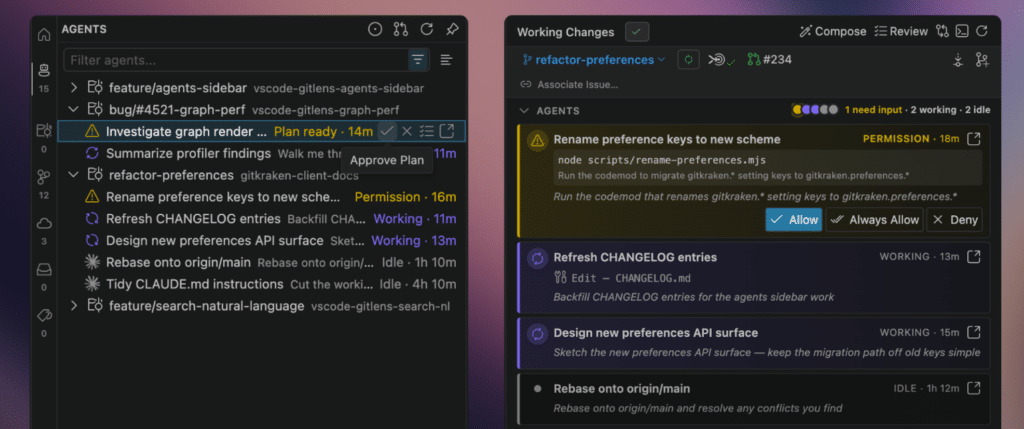
Task: Open the refactor-preferences branch dropdown
Action: (x=594, y=60)
